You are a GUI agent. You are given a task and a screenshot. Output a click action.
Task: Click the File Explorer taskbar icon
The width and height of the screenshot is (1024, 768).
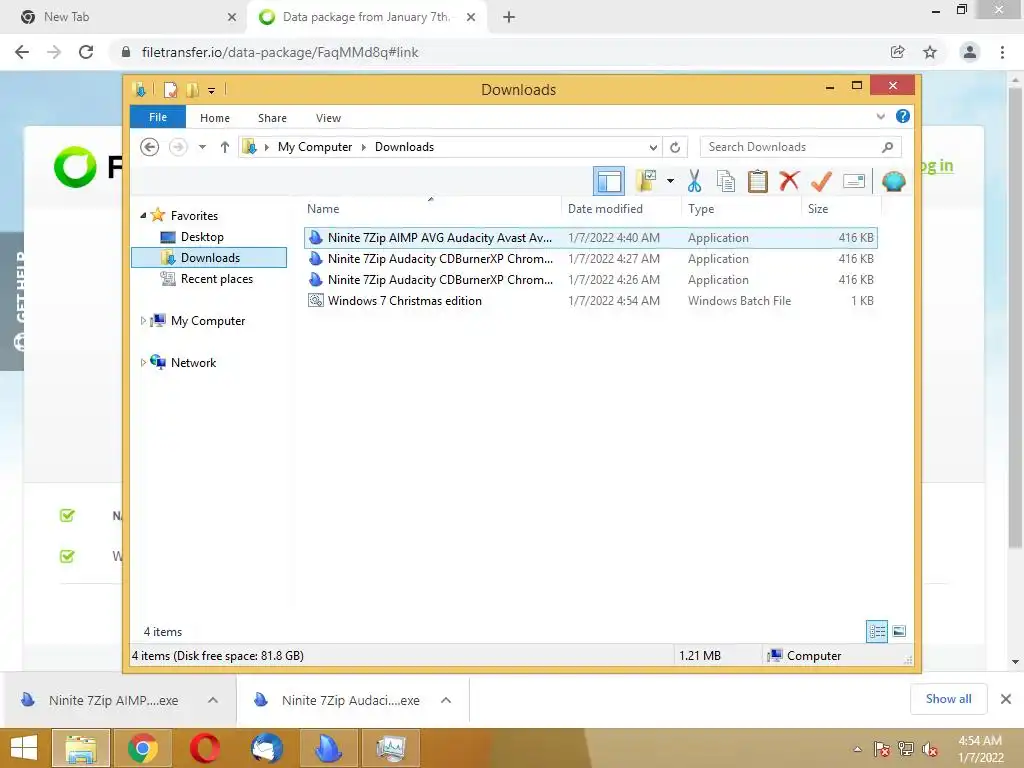pyautogui.click(x=81, y=748)
